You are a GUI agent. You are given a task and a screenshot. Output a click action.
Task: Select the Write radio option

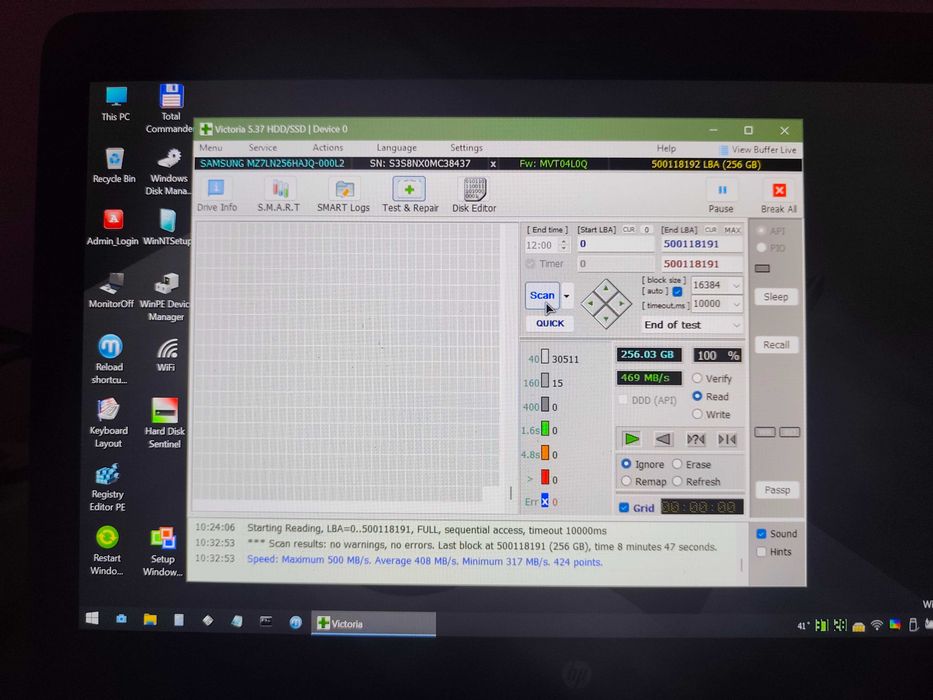pos(711,414)
